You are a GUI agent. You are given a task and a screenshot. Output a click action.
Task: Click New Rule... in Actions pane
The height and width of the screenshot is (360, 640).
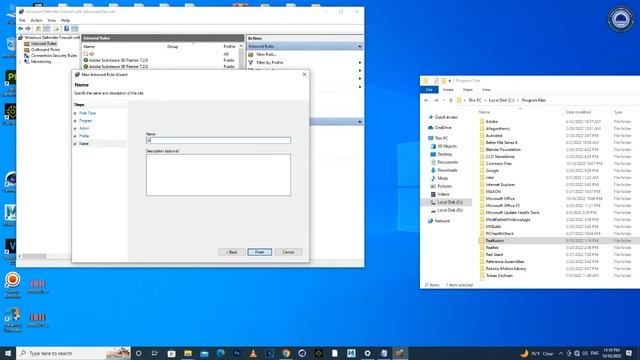click(x=267, y=54)
